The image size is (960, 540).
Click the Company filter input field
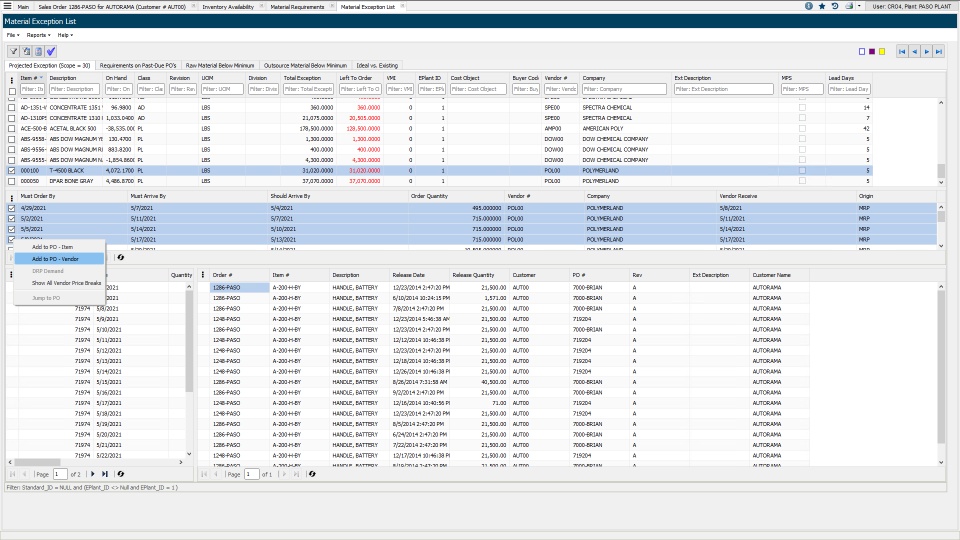point(624,89)
